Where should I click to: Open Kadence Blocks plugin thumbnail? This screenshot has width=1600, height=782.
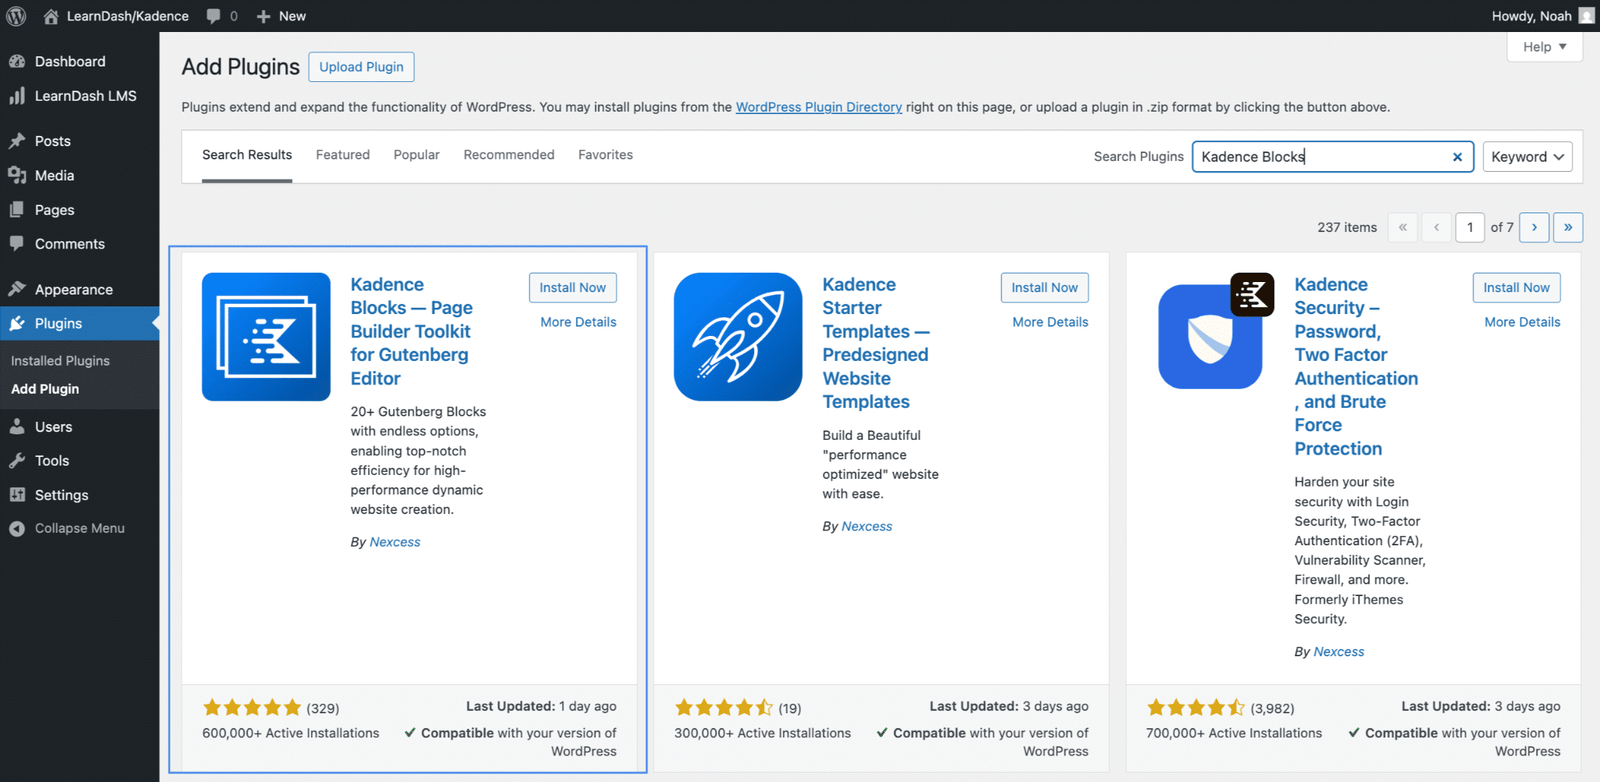tap(266, 337)
